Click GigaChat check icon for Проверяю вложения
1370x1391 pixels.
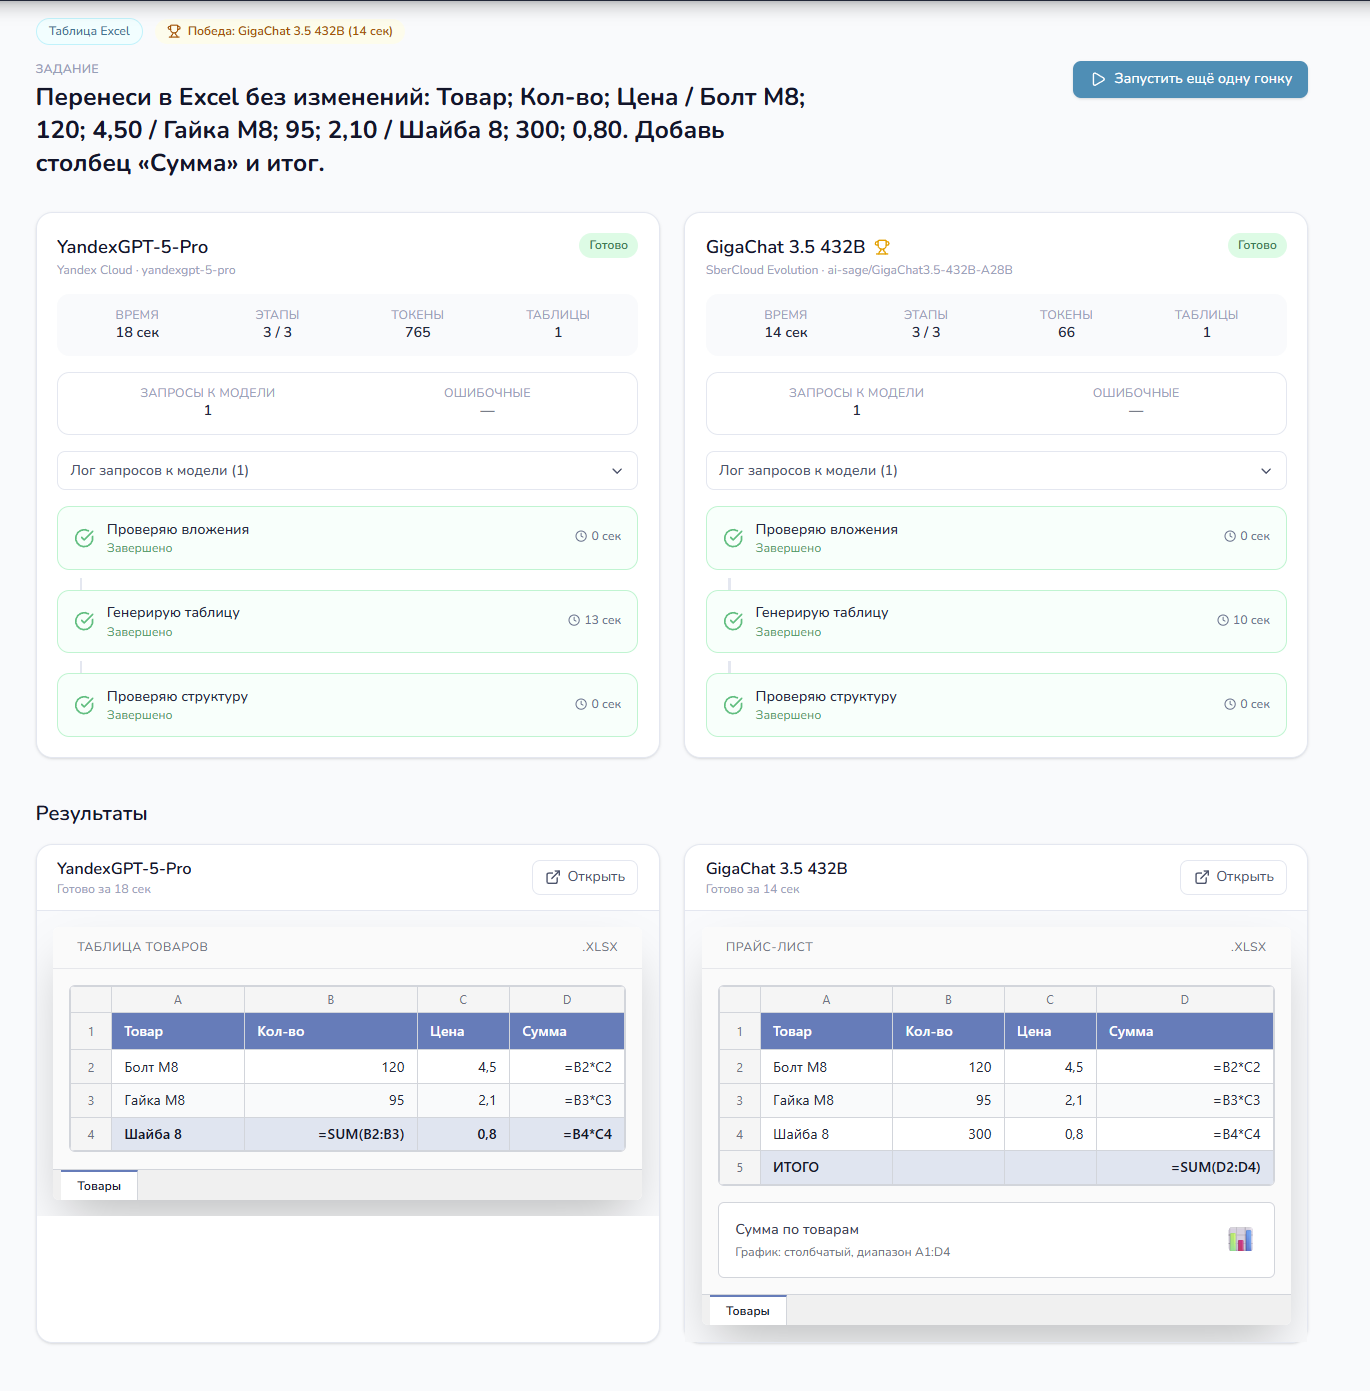733,538
